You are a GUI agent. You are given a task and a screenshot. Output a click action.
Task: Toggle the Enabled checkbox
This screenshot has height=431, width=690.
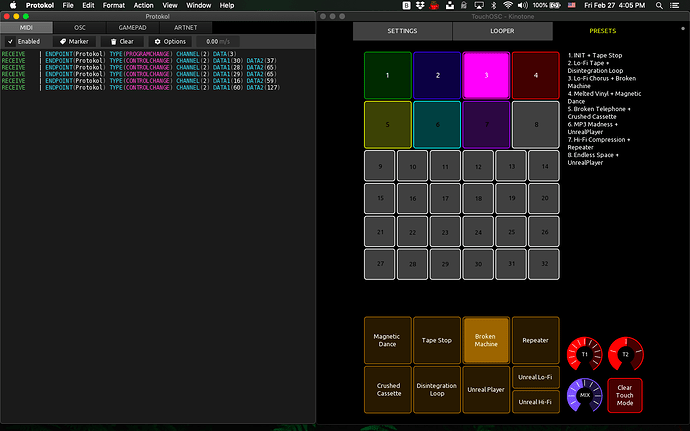[10, 41]
